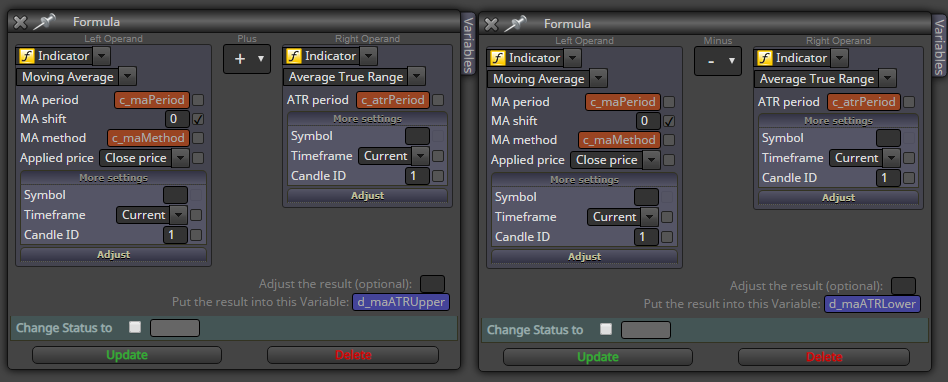Click c_atrPeriod field in right window
The height and width of the screenshot is (382, 948).
pos(864,102)
